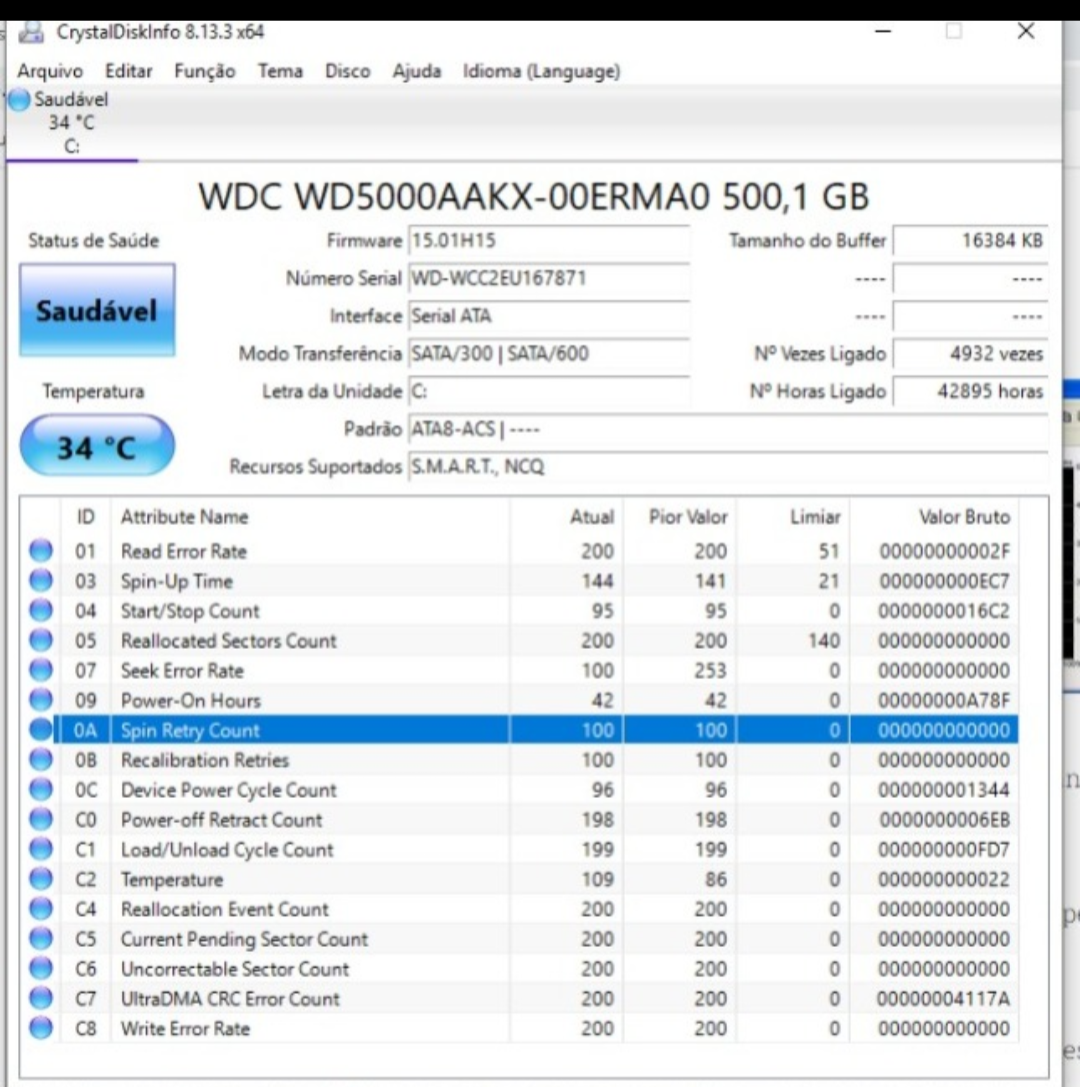Click status orb for UltraDMA CRC Error Count
This screenshot has height=1087, width=1080.
41,998
